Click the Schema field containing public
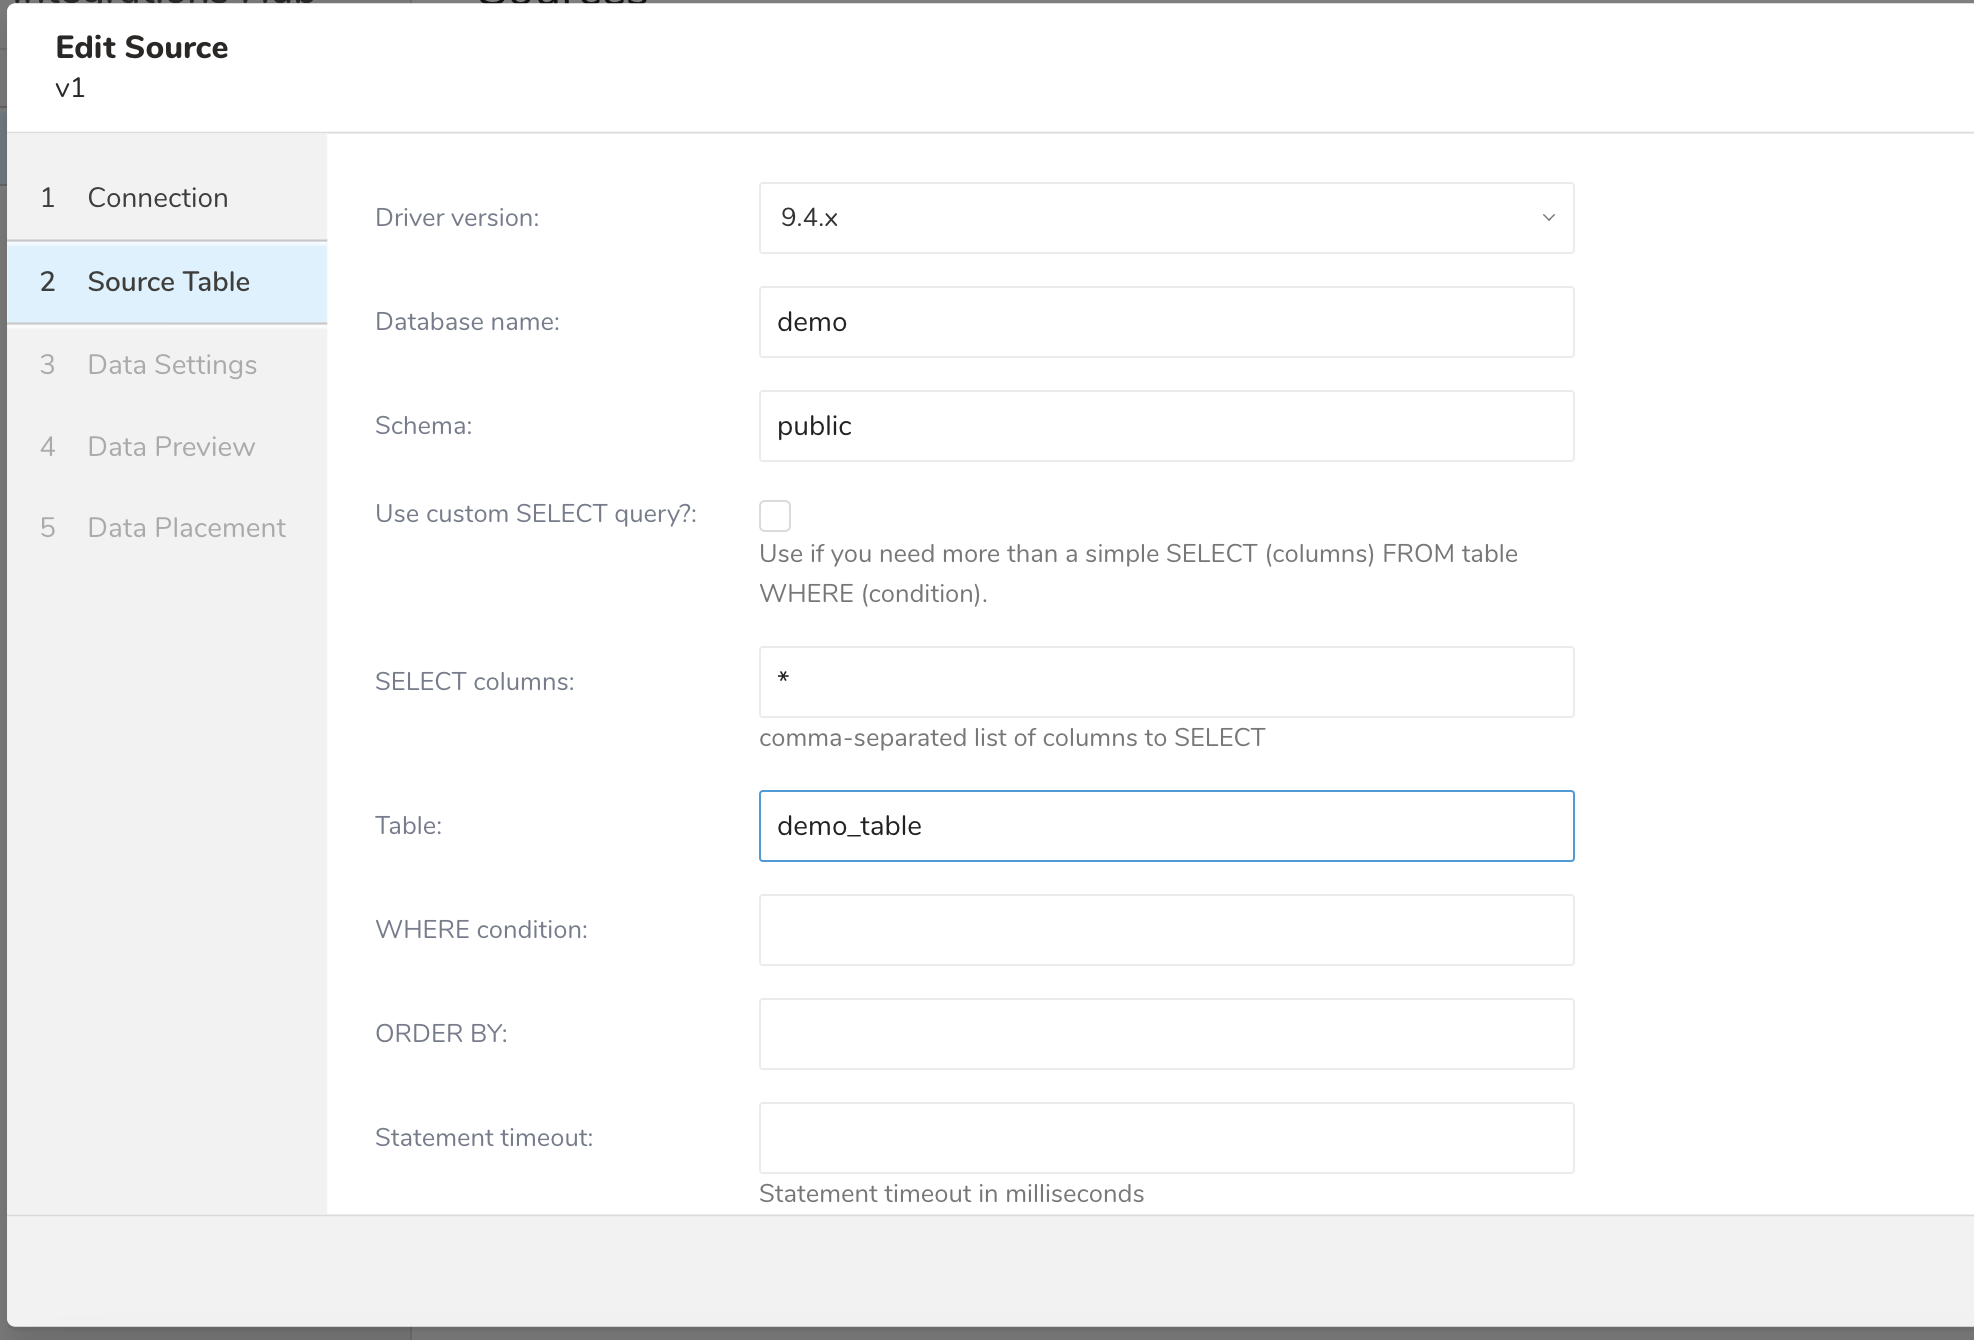1974x1340 pixels. [1166, 426]
